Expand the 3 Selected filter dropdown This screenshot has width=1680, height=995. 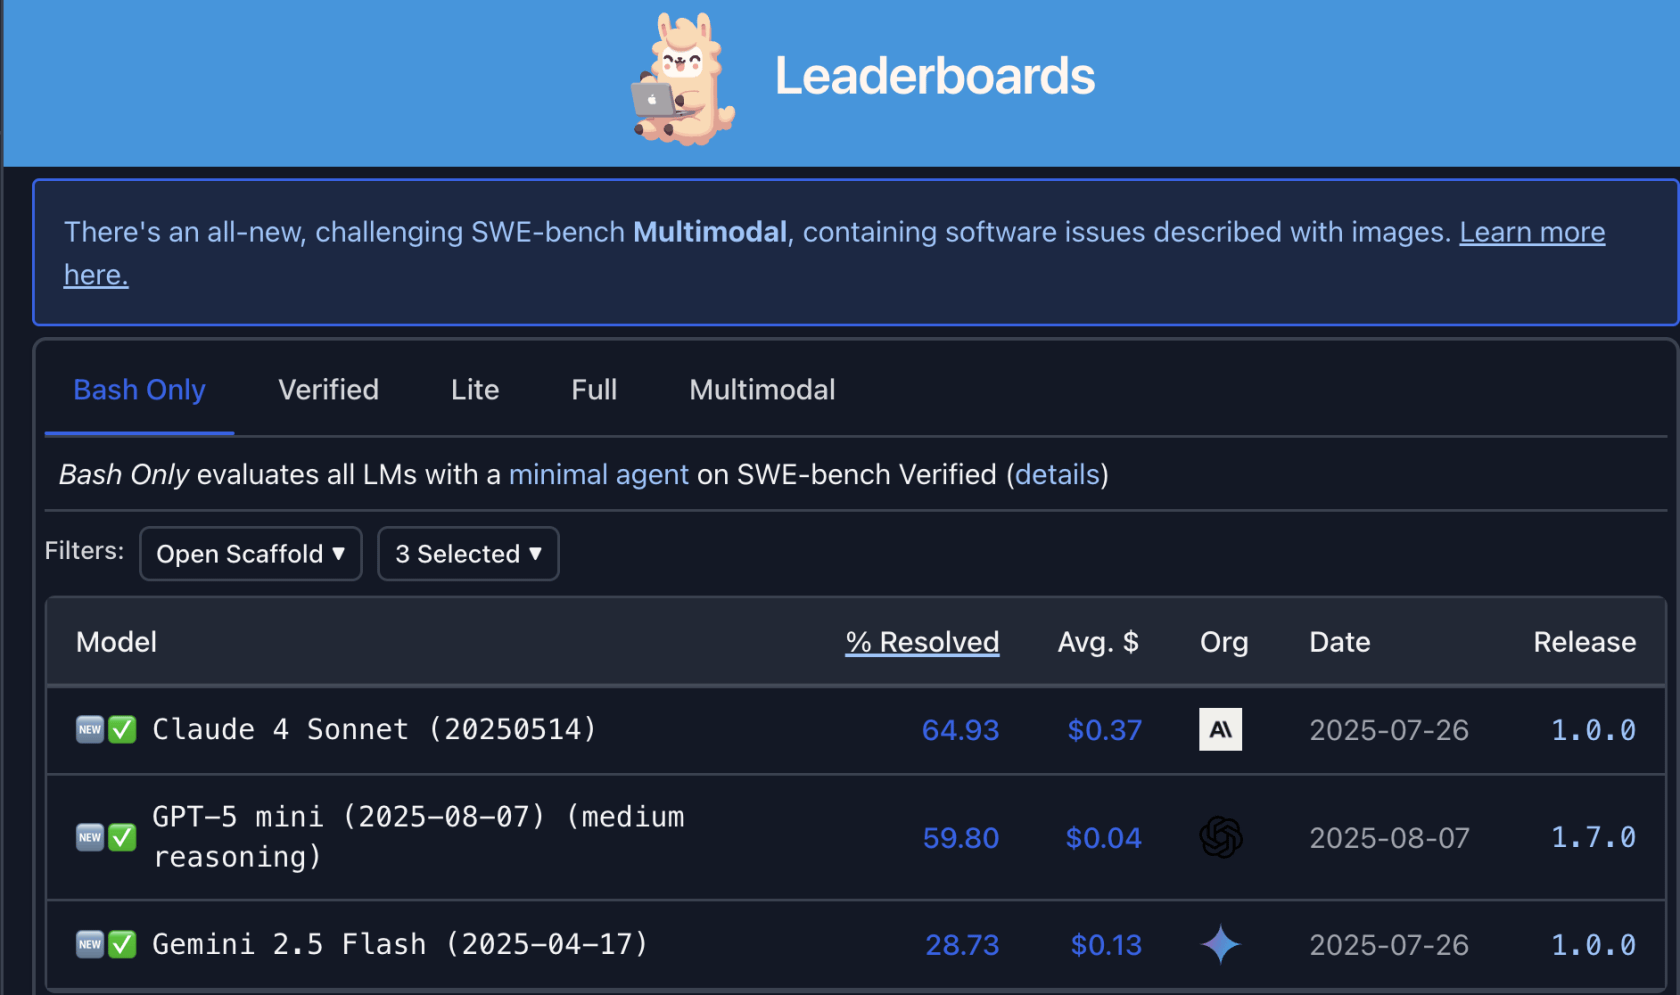click(x=468, y=554)
